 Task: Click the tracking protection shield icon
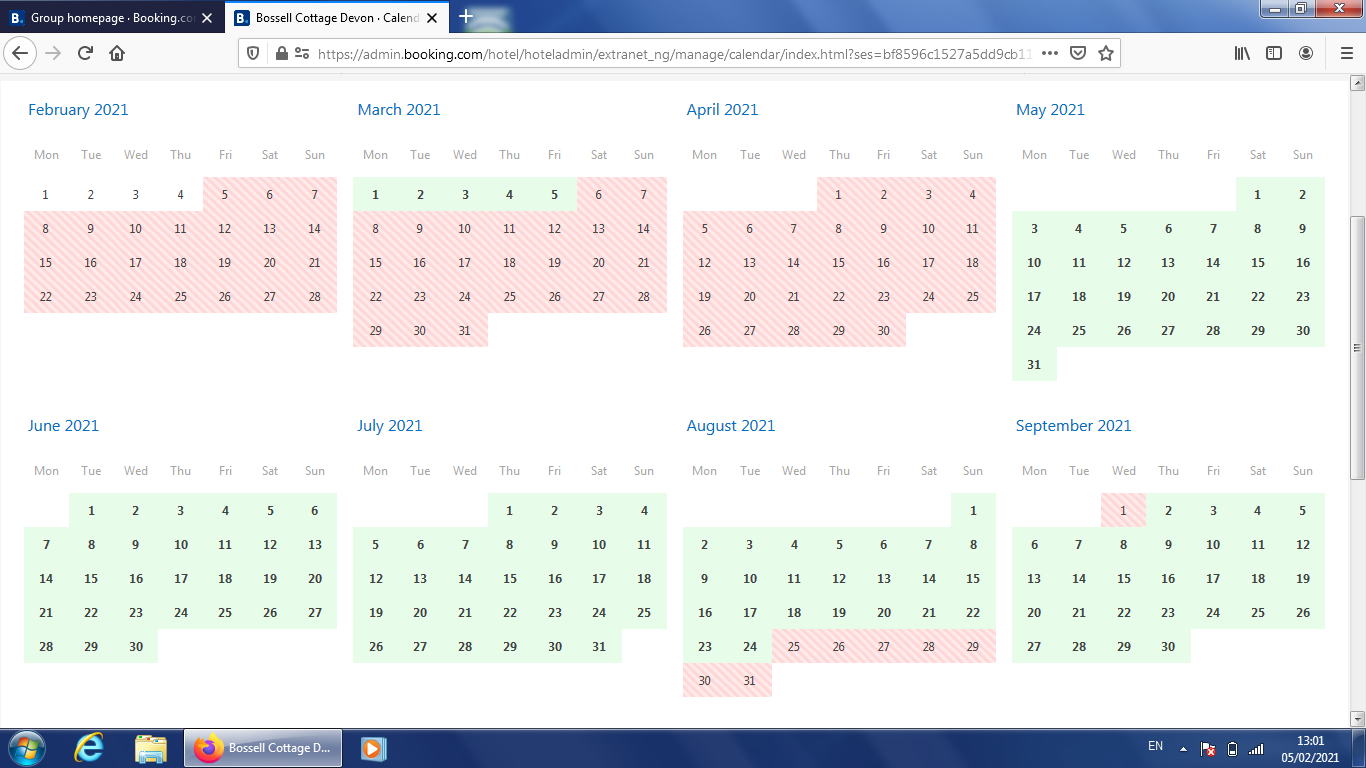coord(253,54)
